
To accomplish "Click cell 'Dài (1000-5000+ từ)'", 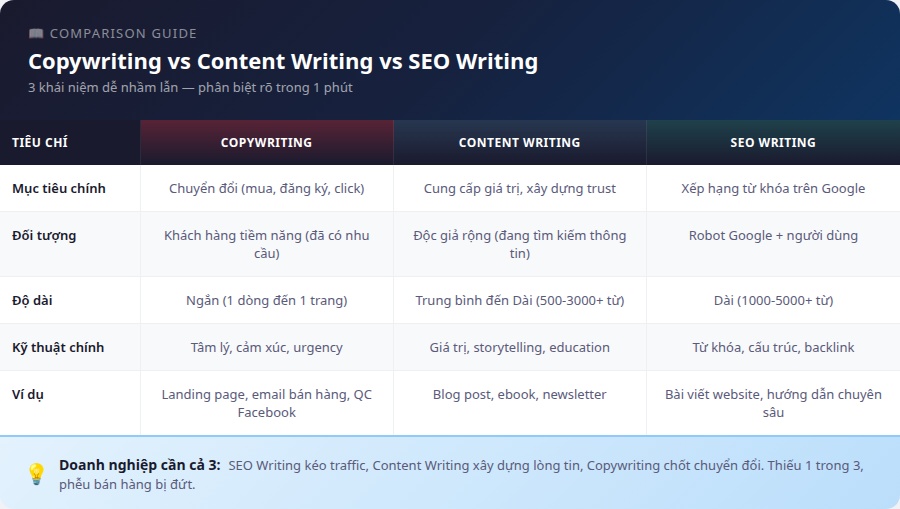I will pyautogui.click(x=773, y=300).
